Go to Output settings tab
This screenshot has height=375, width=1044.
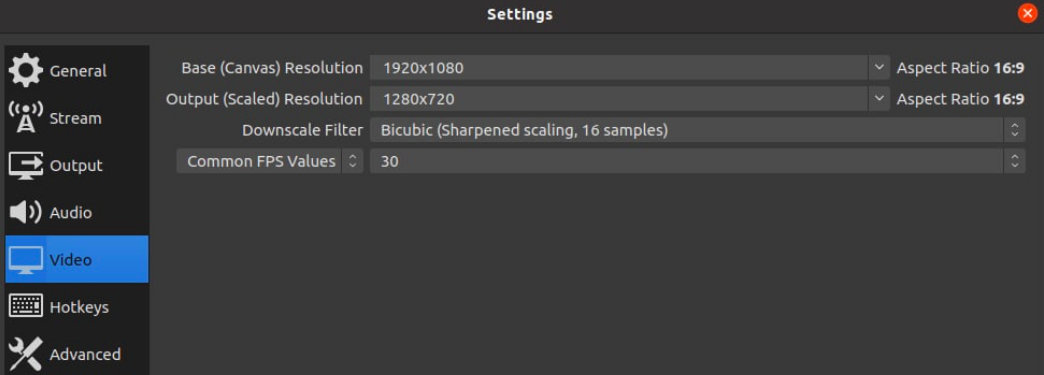77,165
